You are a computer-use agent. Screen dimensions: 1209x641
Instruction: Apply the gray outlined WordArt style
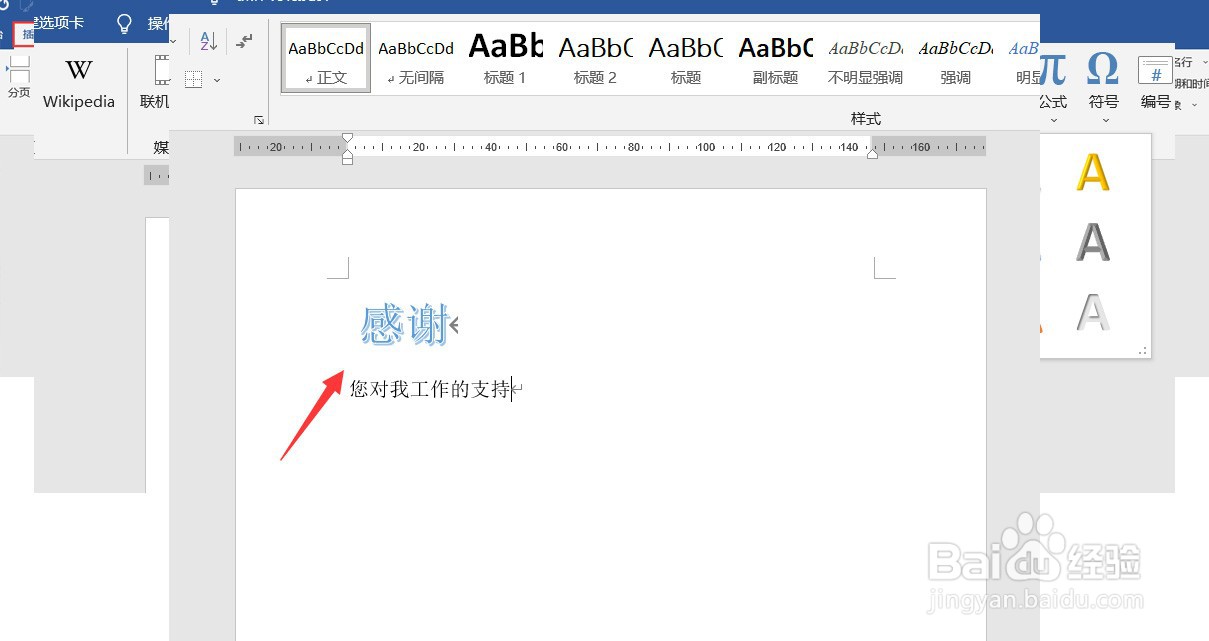(x=1094, y=313)
